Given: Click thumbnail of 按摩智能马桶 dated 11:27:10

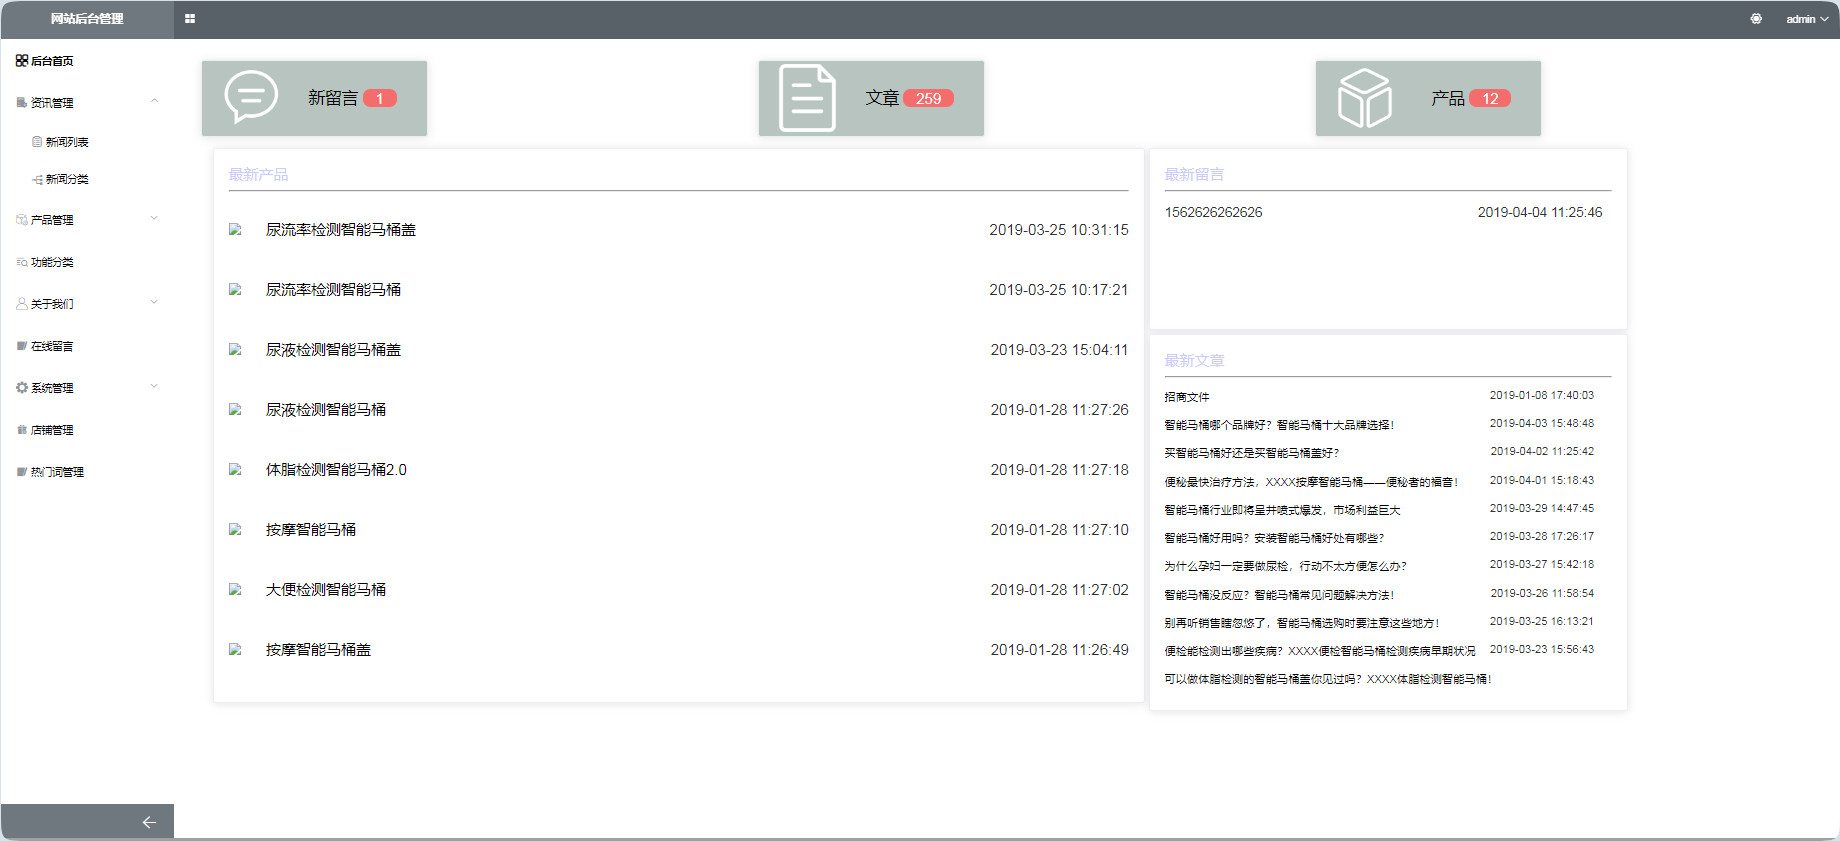Looking at the screenshot, I should (235, 529).
